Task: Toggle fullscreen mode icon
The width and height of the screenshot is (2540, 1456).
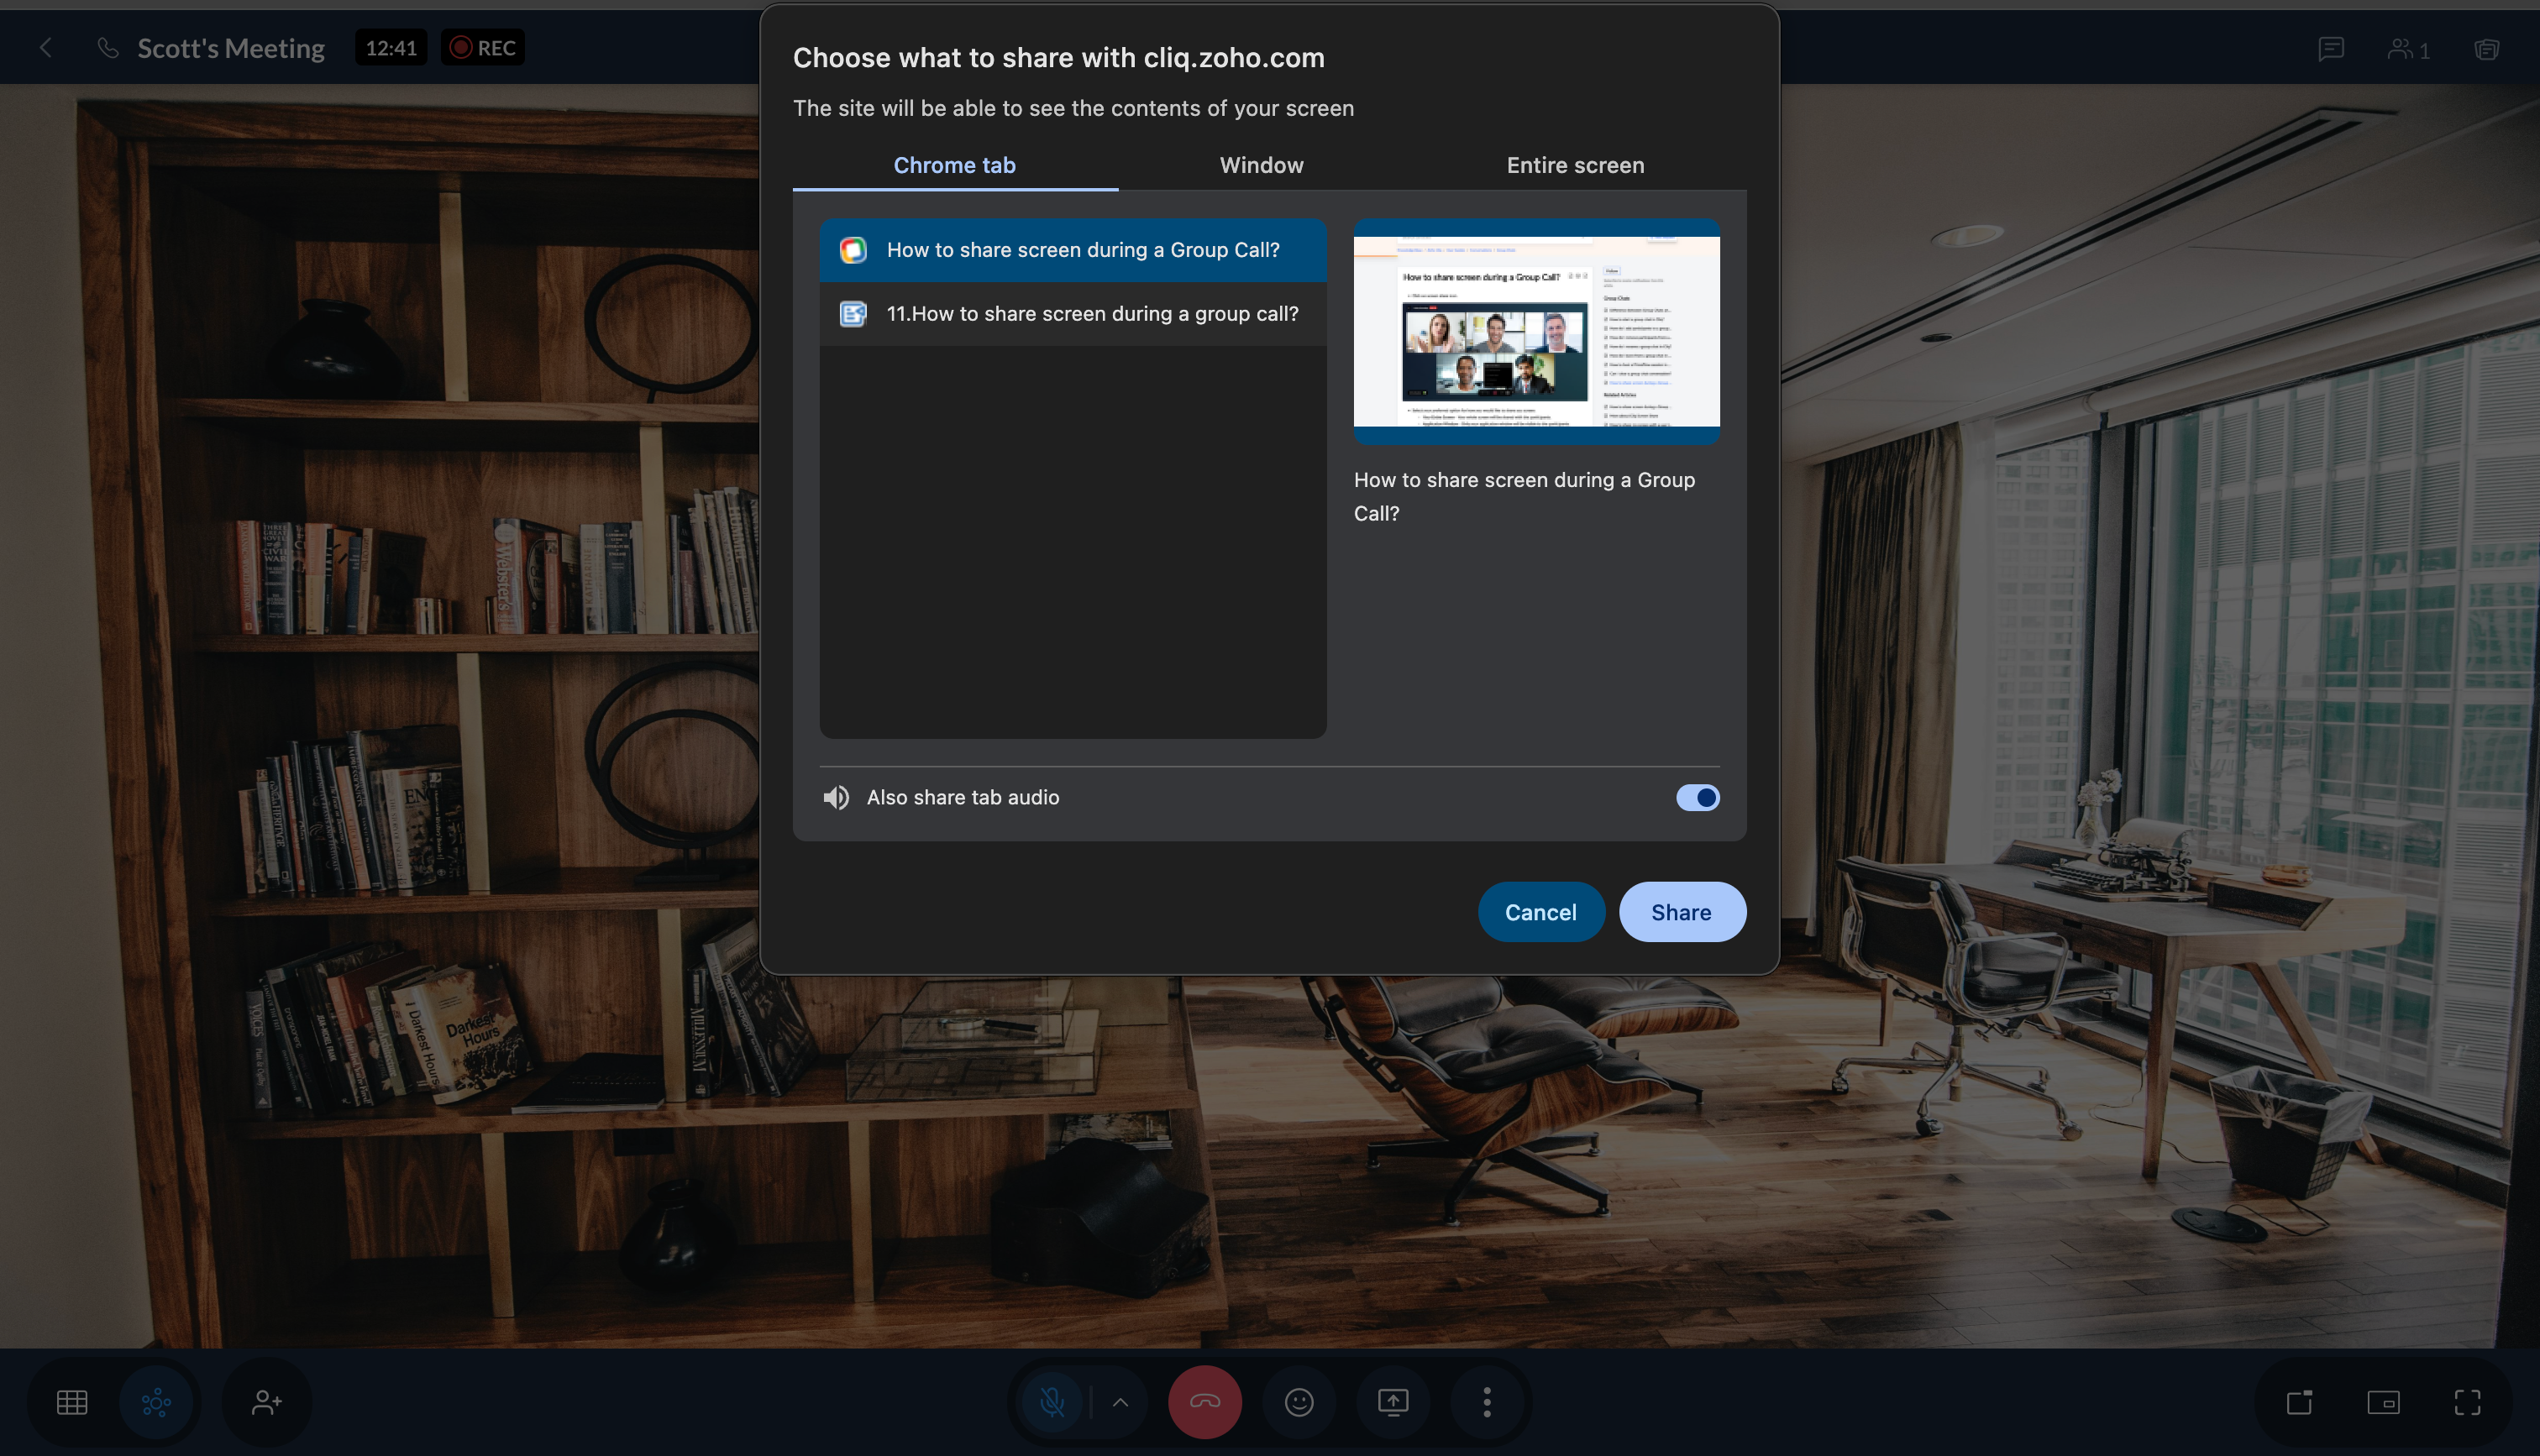Action: 2467,1402
